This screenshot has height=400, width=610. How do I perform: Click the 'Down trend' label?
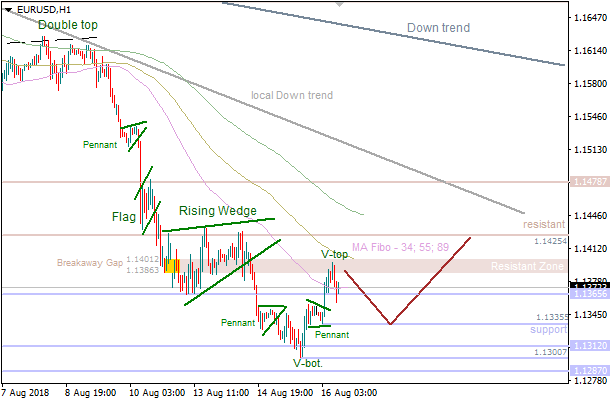pyautogui.click(x=438, y=28)
